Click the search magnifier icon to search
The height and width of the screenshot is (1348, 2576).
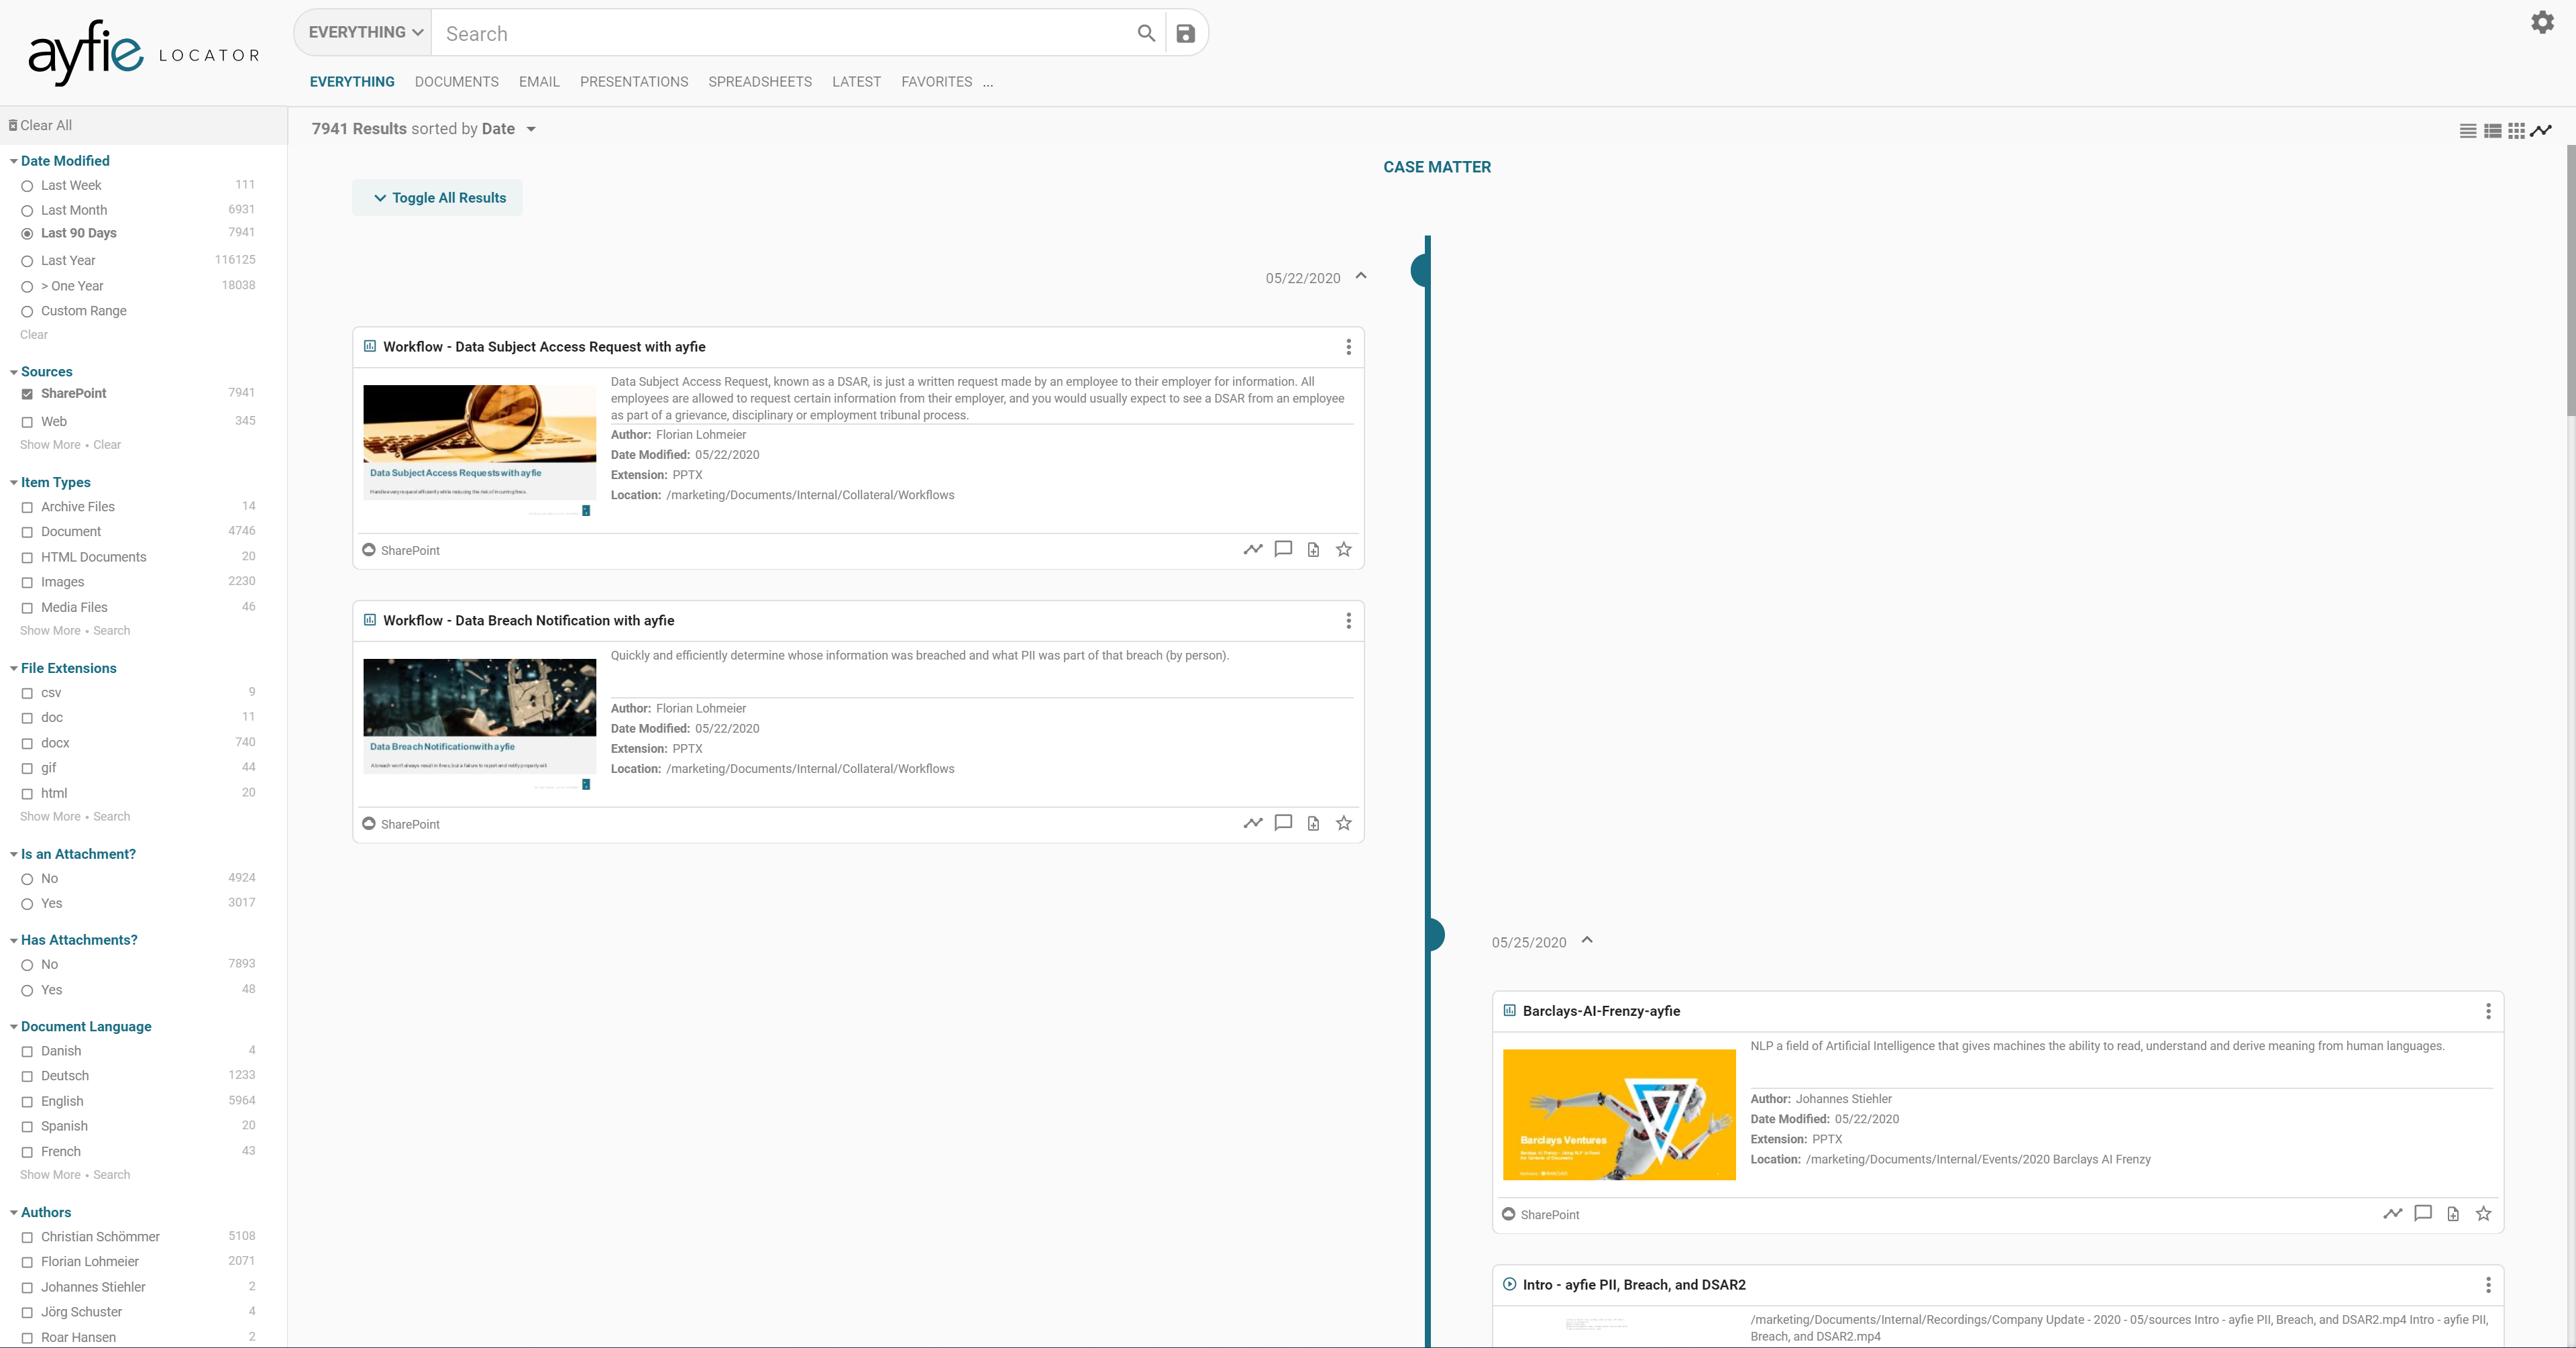pos(1145,32)
